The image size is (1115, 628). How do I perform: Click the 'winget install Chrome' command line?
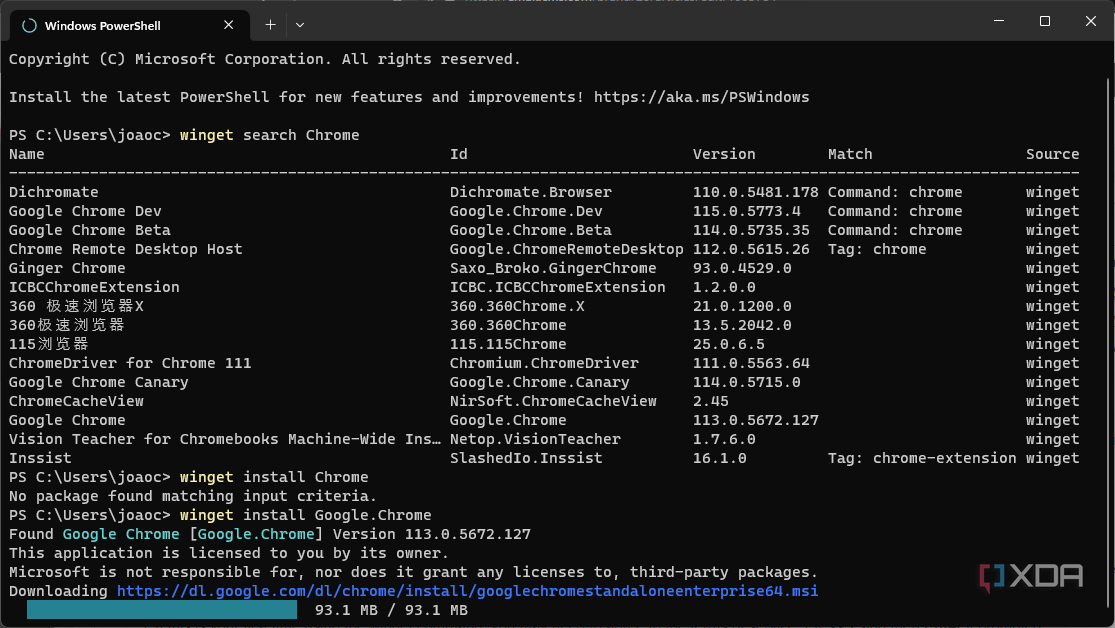[274, 477]
